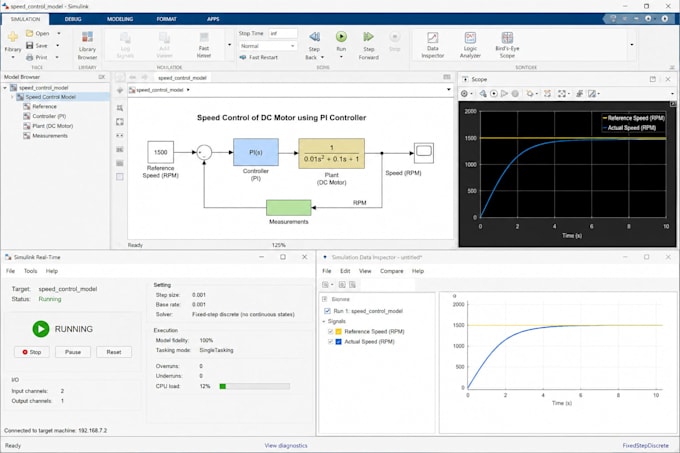This screenshot has height=453, width=680.
Task: Click the Save icon in ribbon
Action: click(x=29, y=45)
